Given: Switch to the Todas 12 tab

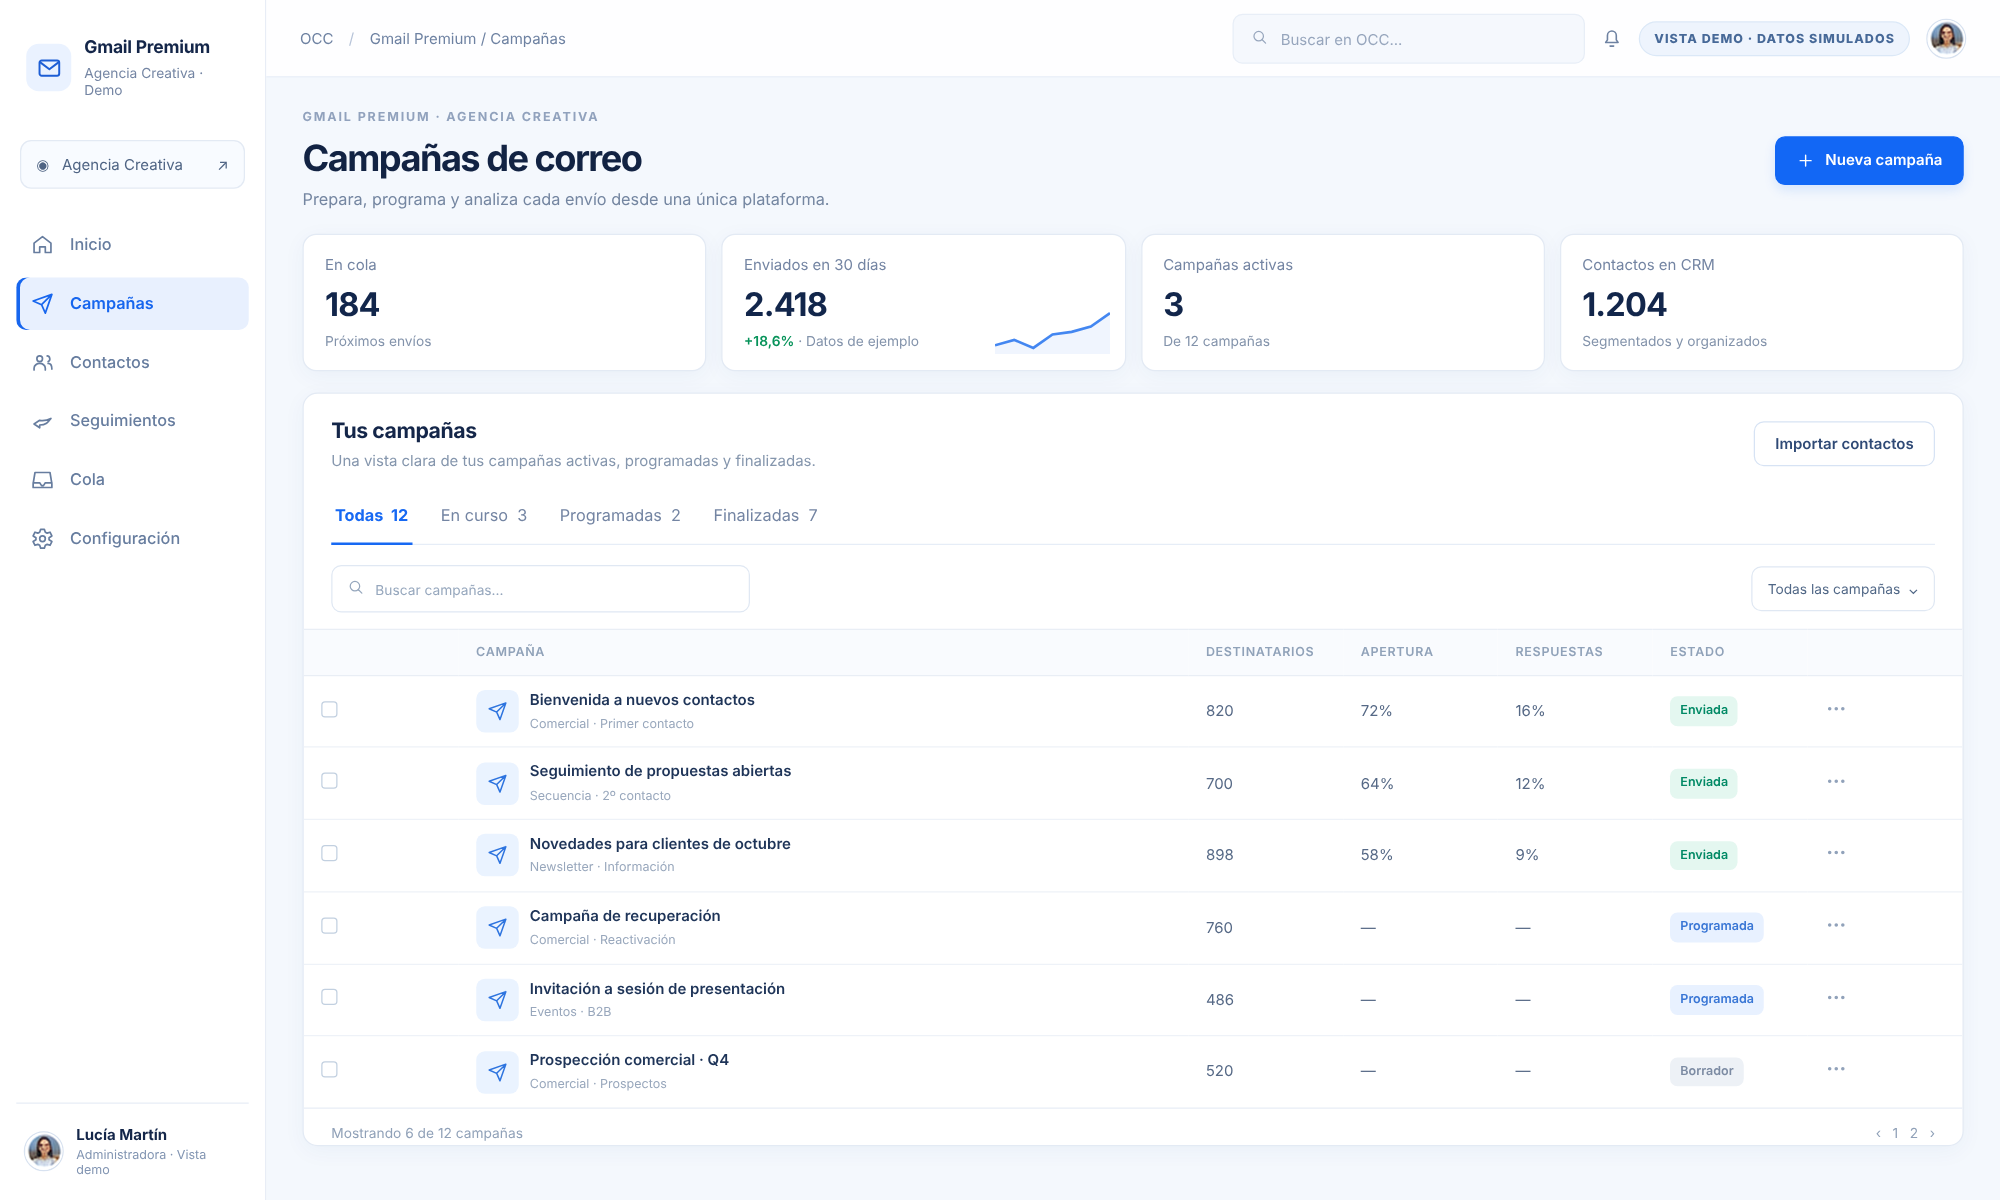Looking at the screenshot, I should 371,516.
